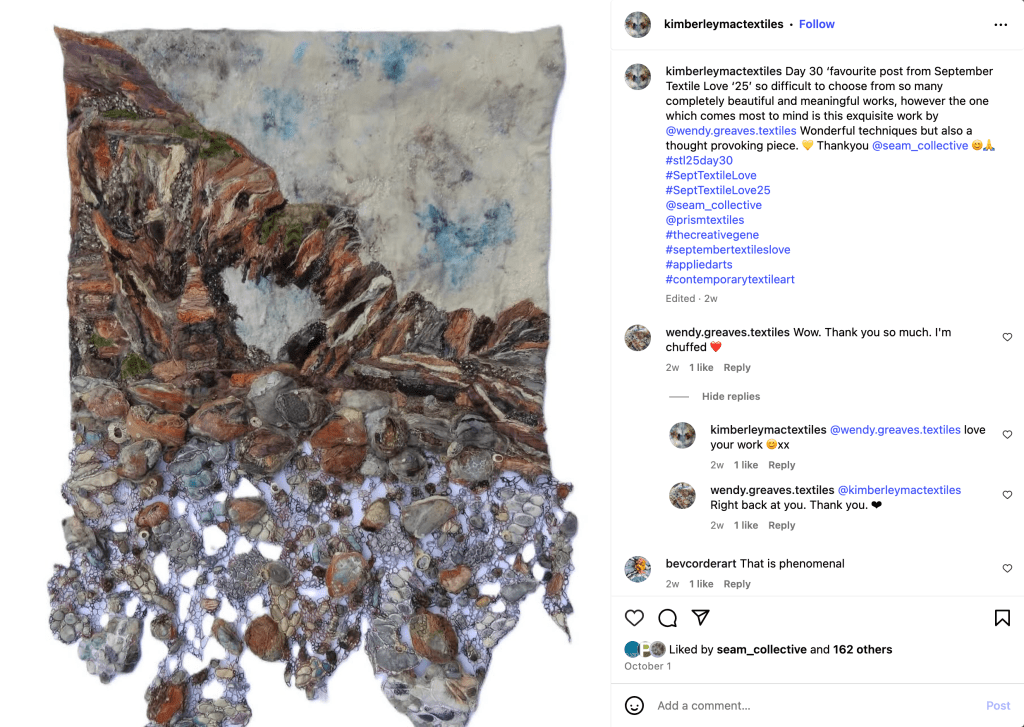Like wendy.greaves.textiles 'chuffed' comment

[x=1007, y=337]
